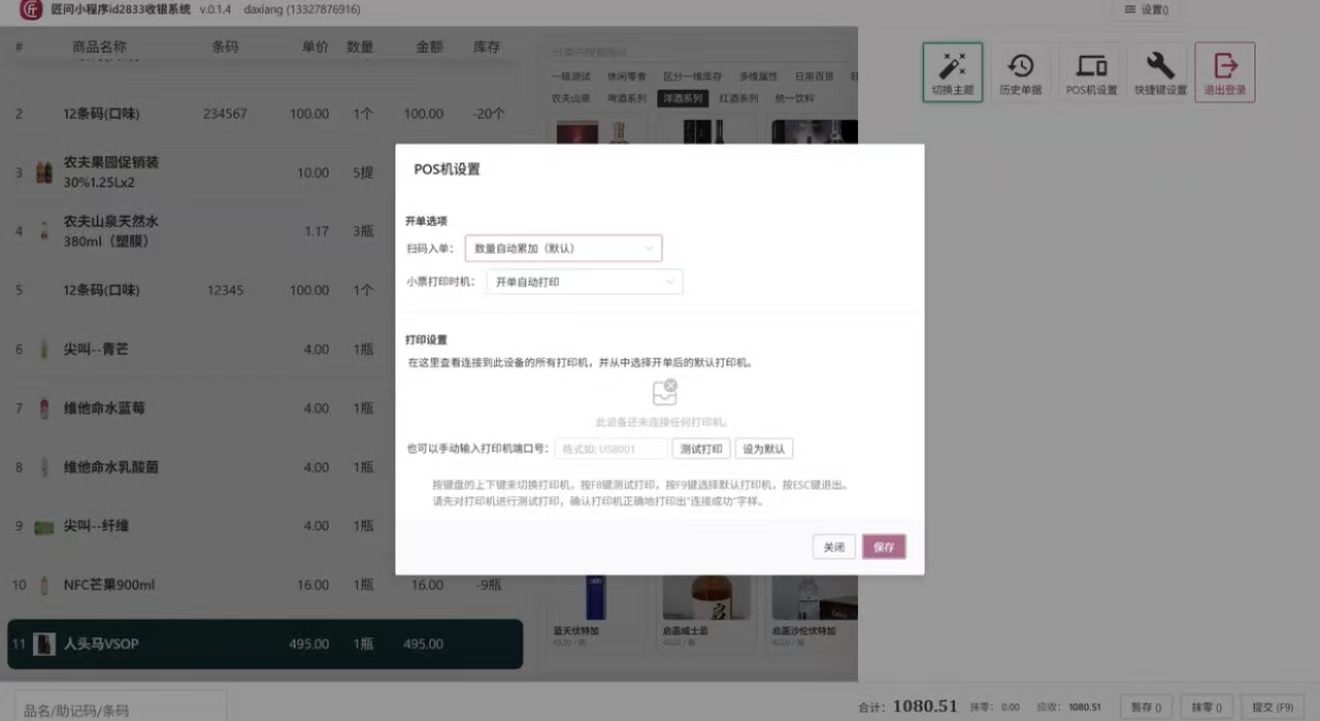Click the 库存 column header
The width and height of the screenshot is (1320, 721).
tap(486, 47)
